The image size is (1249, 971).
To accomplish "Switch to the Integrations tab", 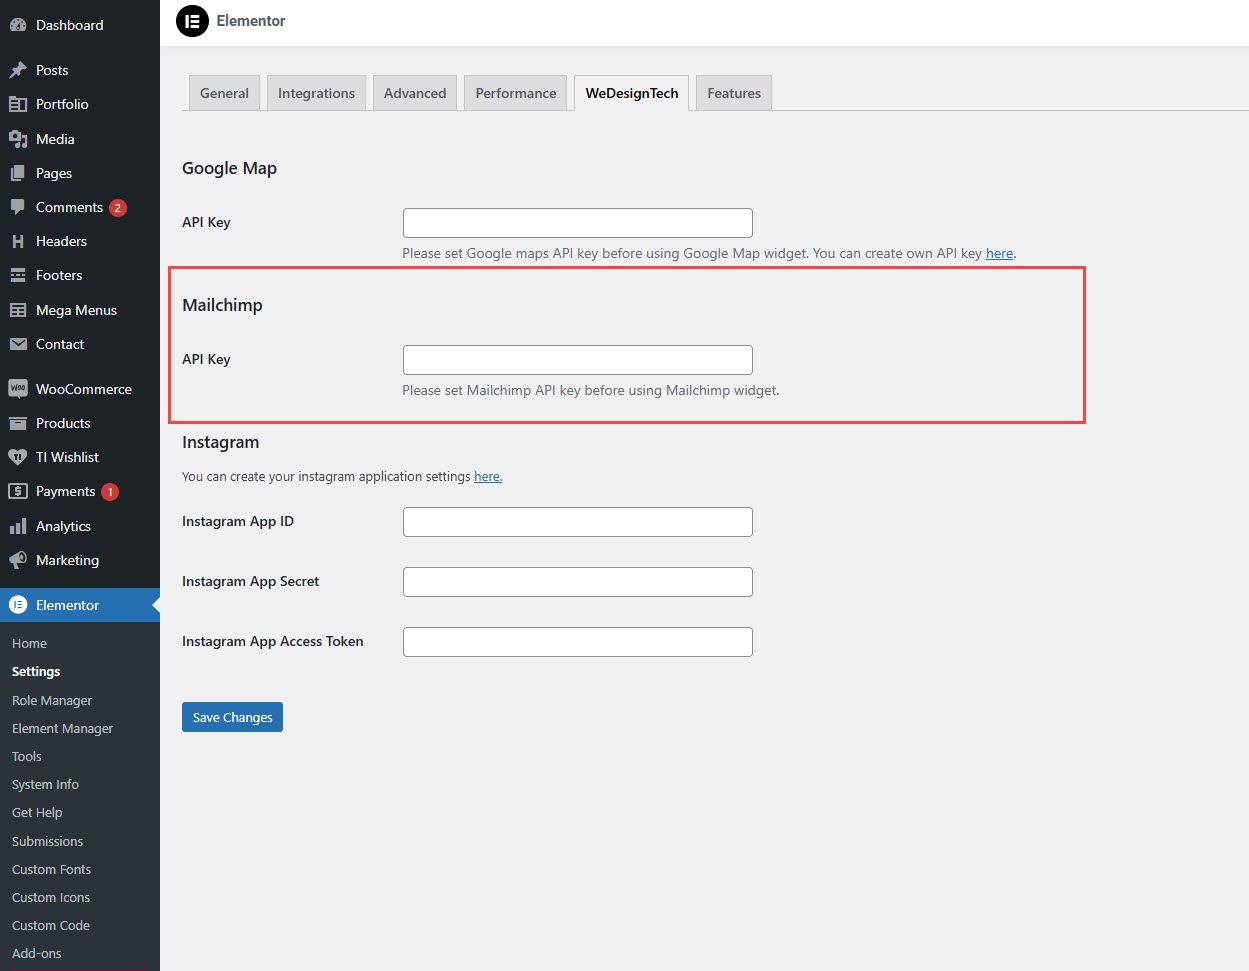I will click(316, 93).
